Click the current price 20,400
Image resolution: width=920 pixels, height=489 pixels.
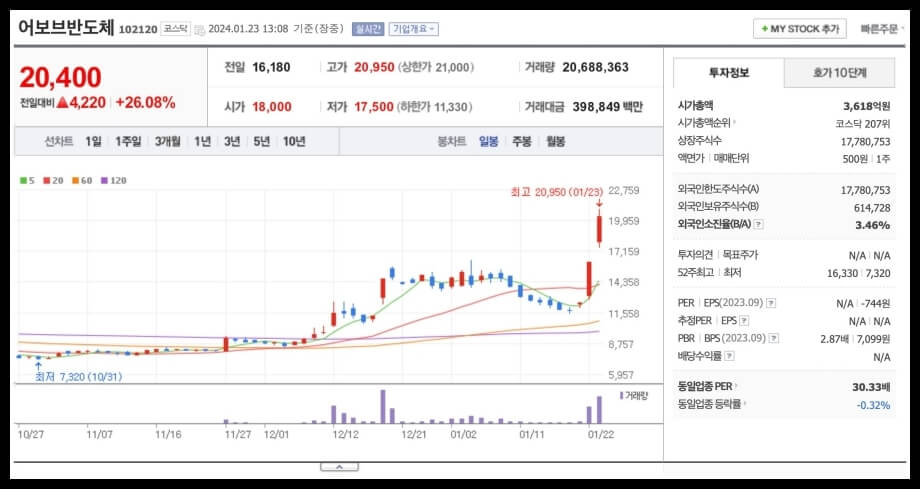[60, 77]
